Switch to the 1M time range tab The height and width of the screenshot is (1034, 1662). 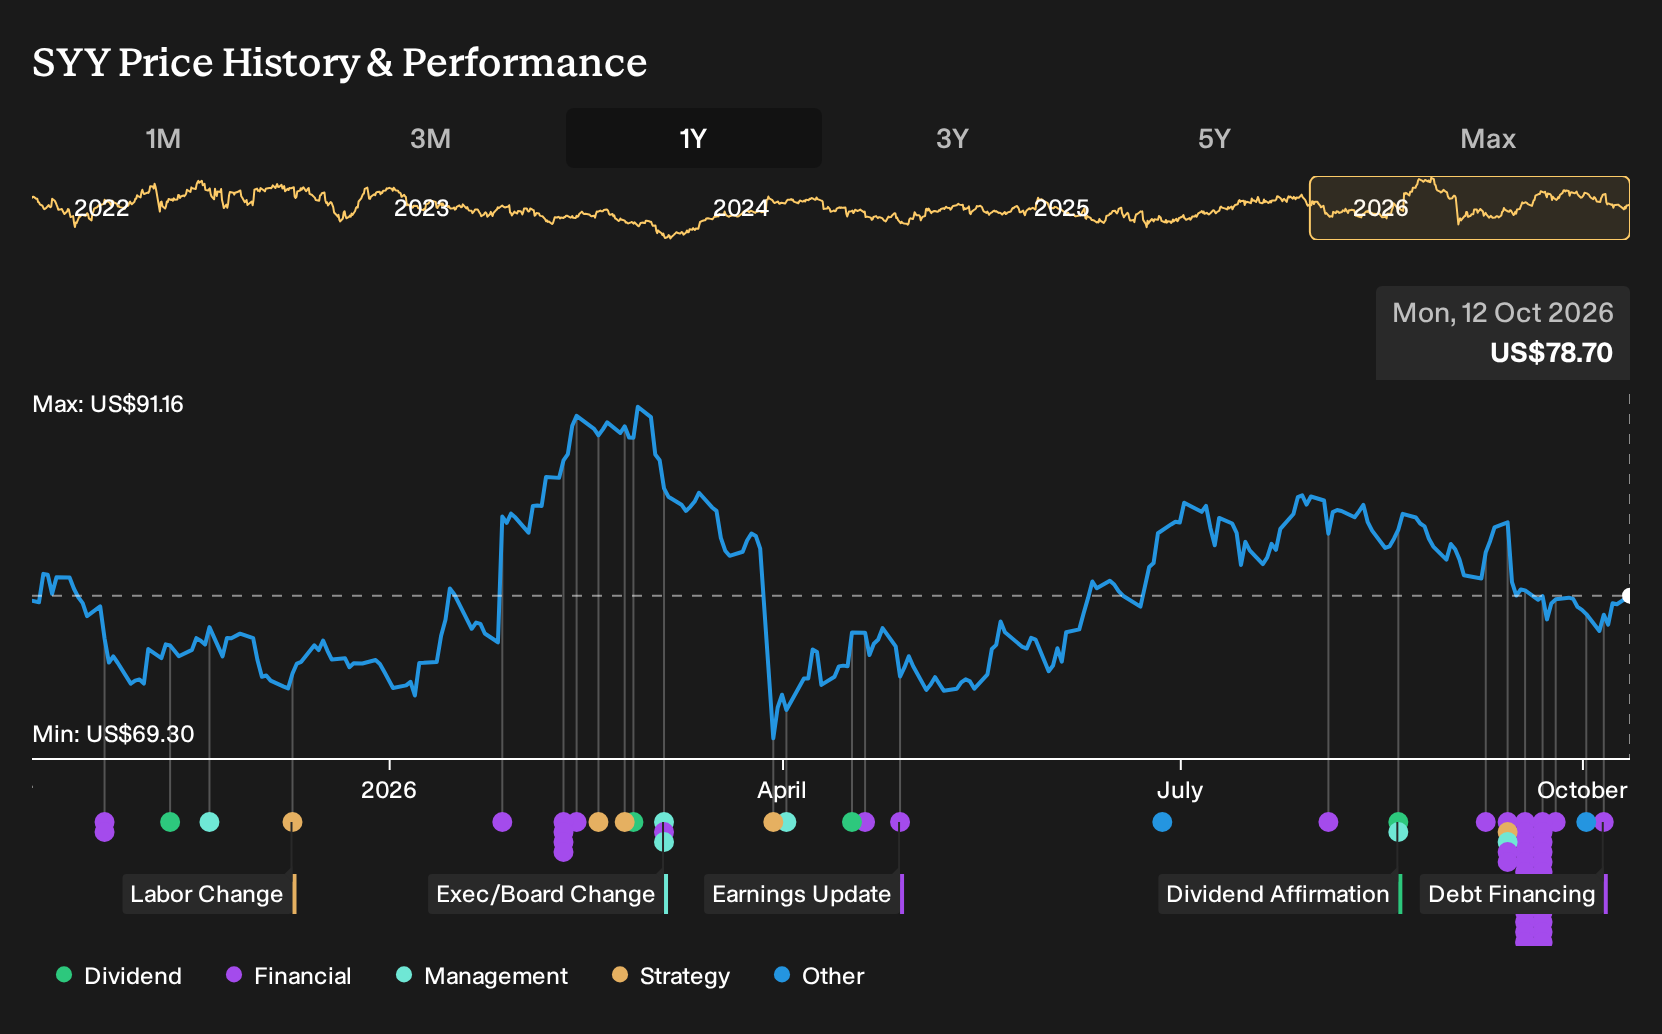pyautogui.click(x=163, y=138)
